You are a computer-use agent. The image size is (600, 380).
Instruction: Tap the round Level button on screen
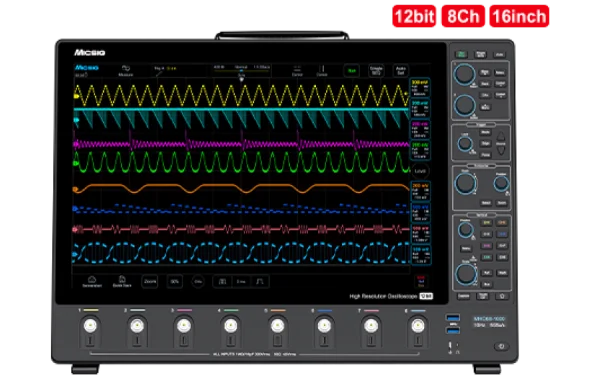point(420,171)
